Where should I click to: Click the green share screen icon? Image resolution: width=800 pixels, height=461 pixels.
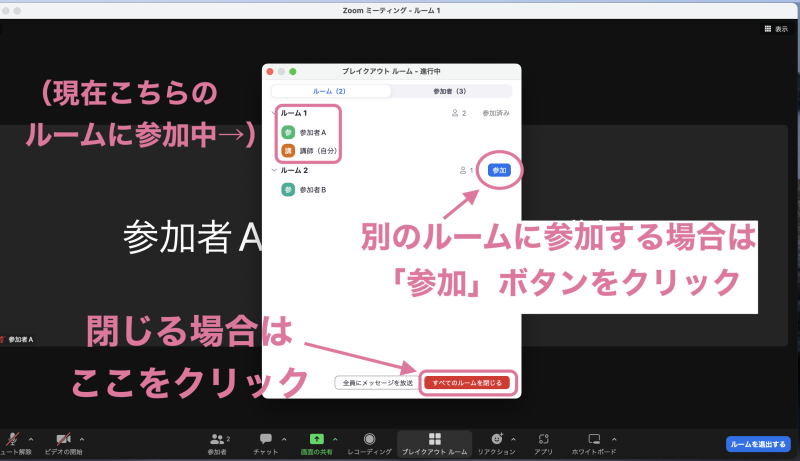pyautogui.click(x=316, y=439)
